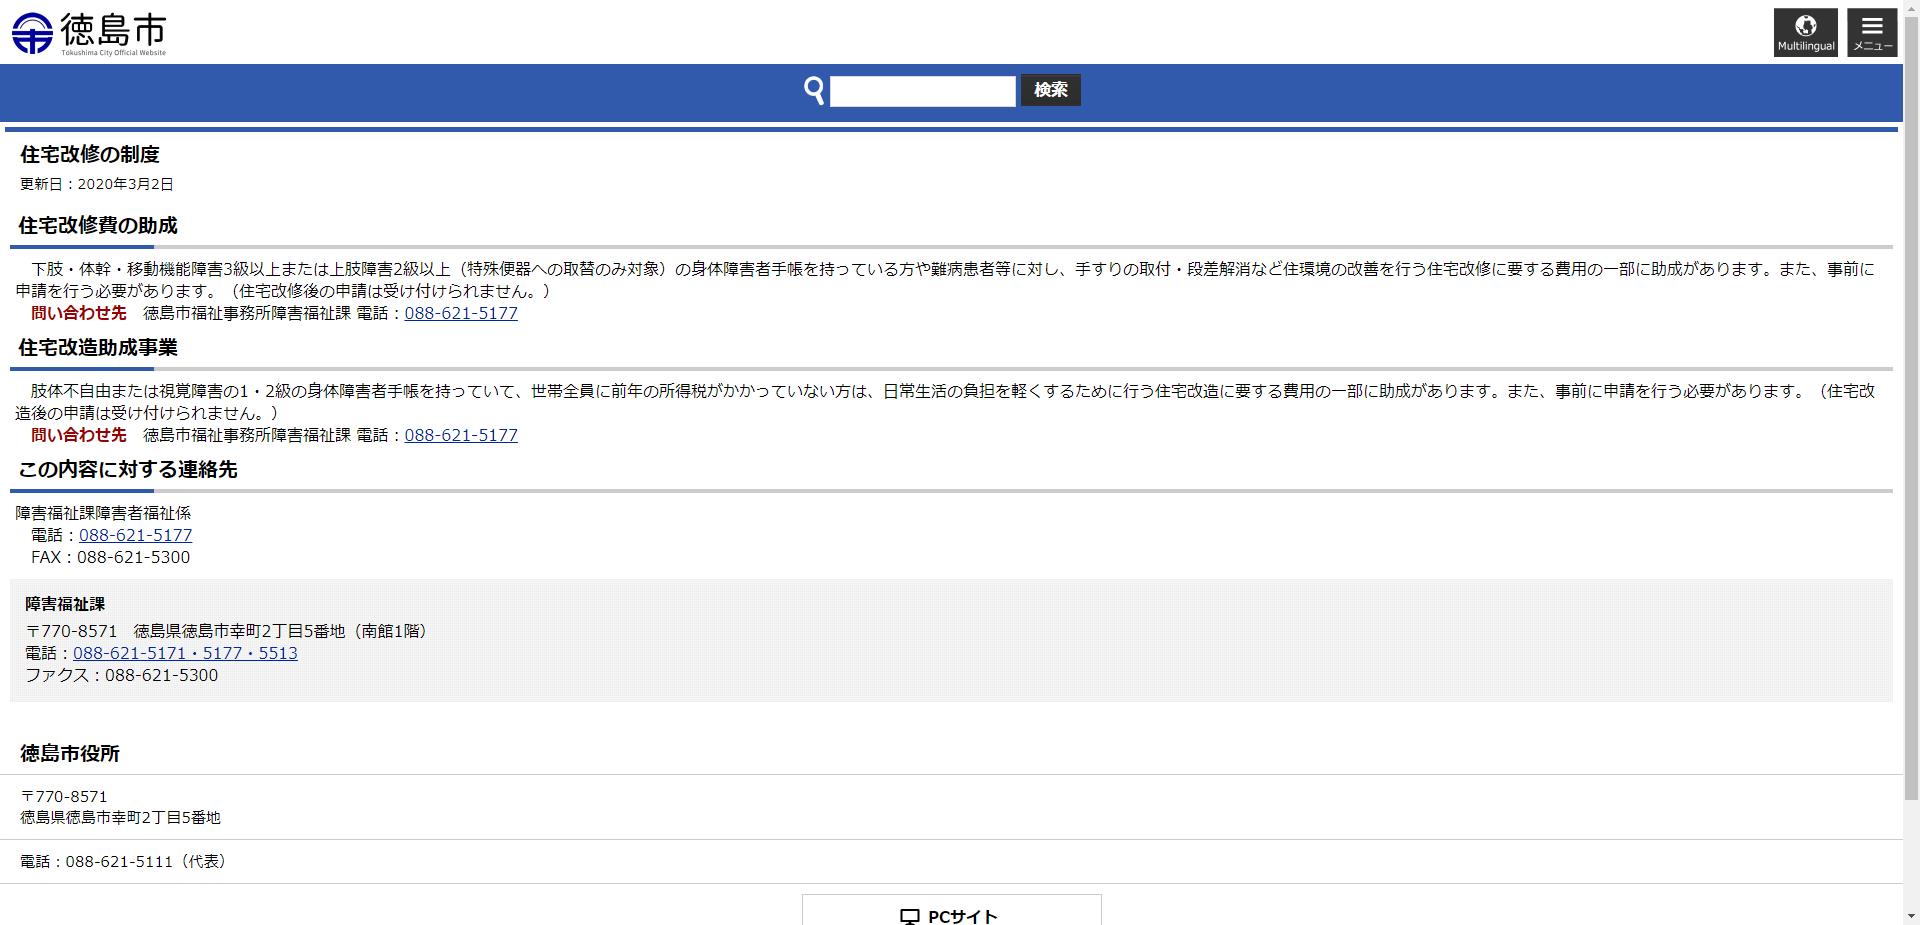Click the Tokushima City Official Website tagline link
The height and width of the screenshot is (925, 1920).
tap(110, 54)
